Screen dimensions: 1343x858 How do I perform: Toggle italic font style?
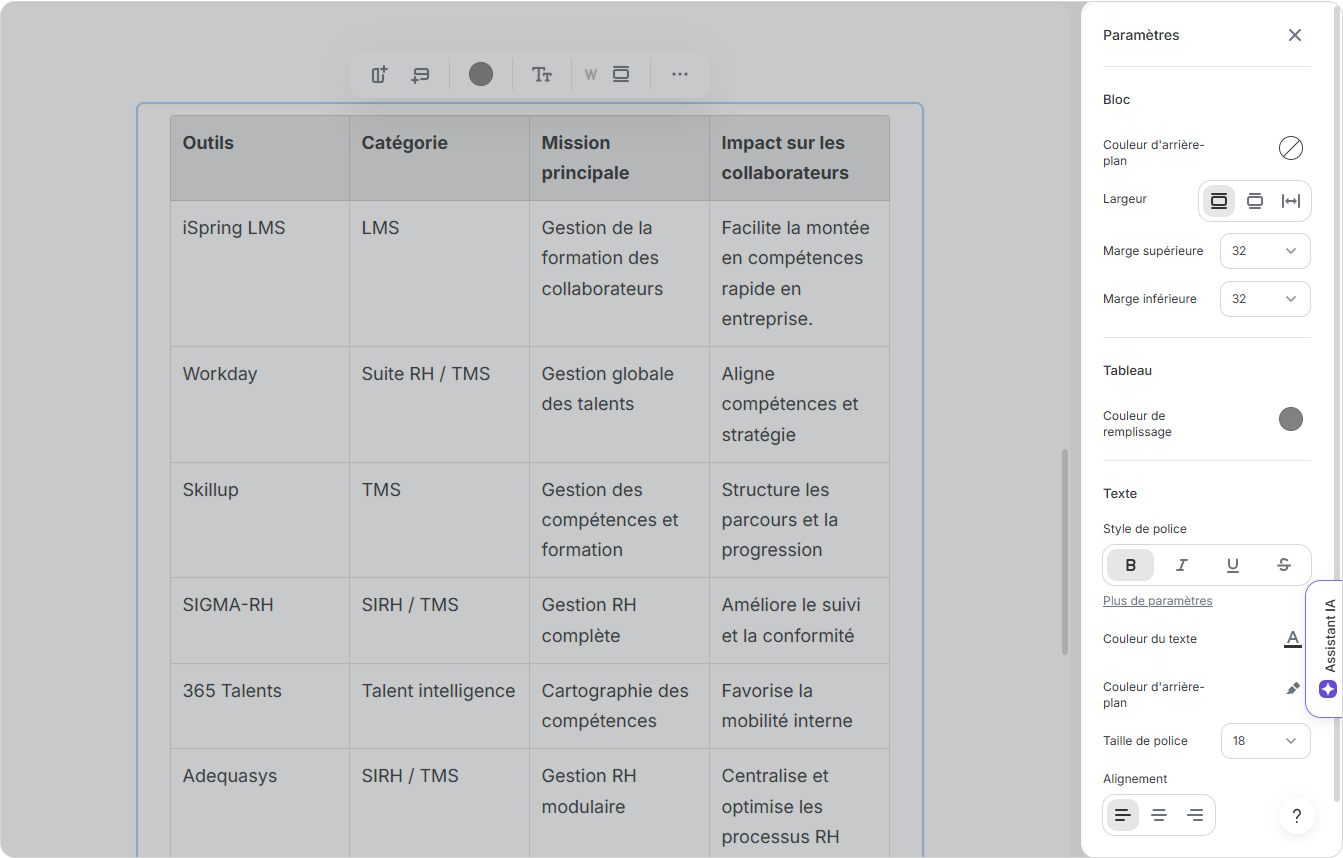1181,565
